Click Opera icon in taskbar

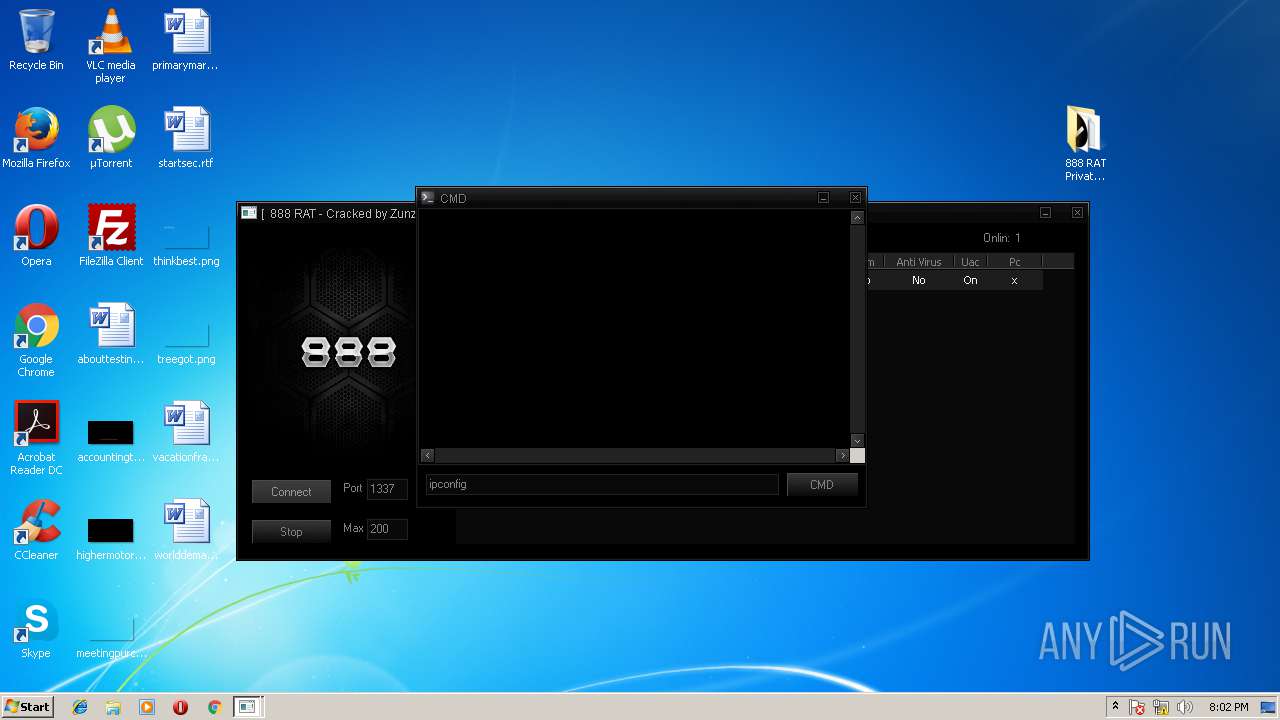pyautogui.click(x=180, y=707)
